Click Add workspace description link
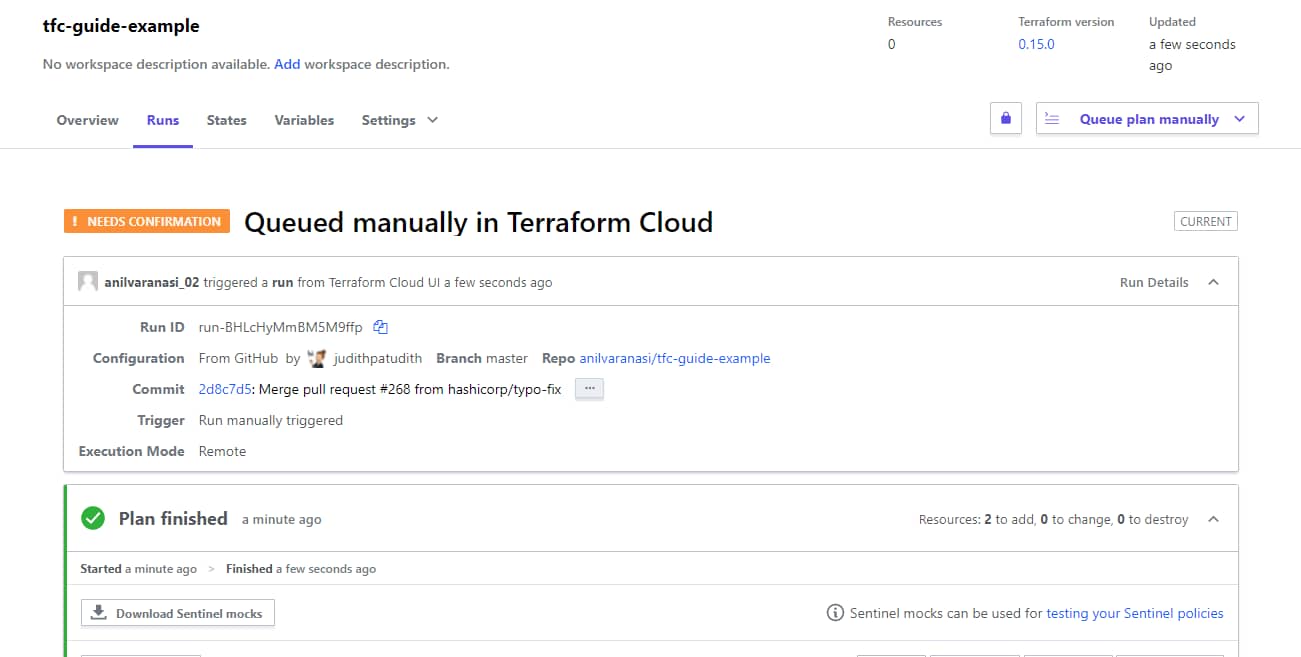This screenshot has height=657, width=1301. pyautogui.click(x=287, y=63)
